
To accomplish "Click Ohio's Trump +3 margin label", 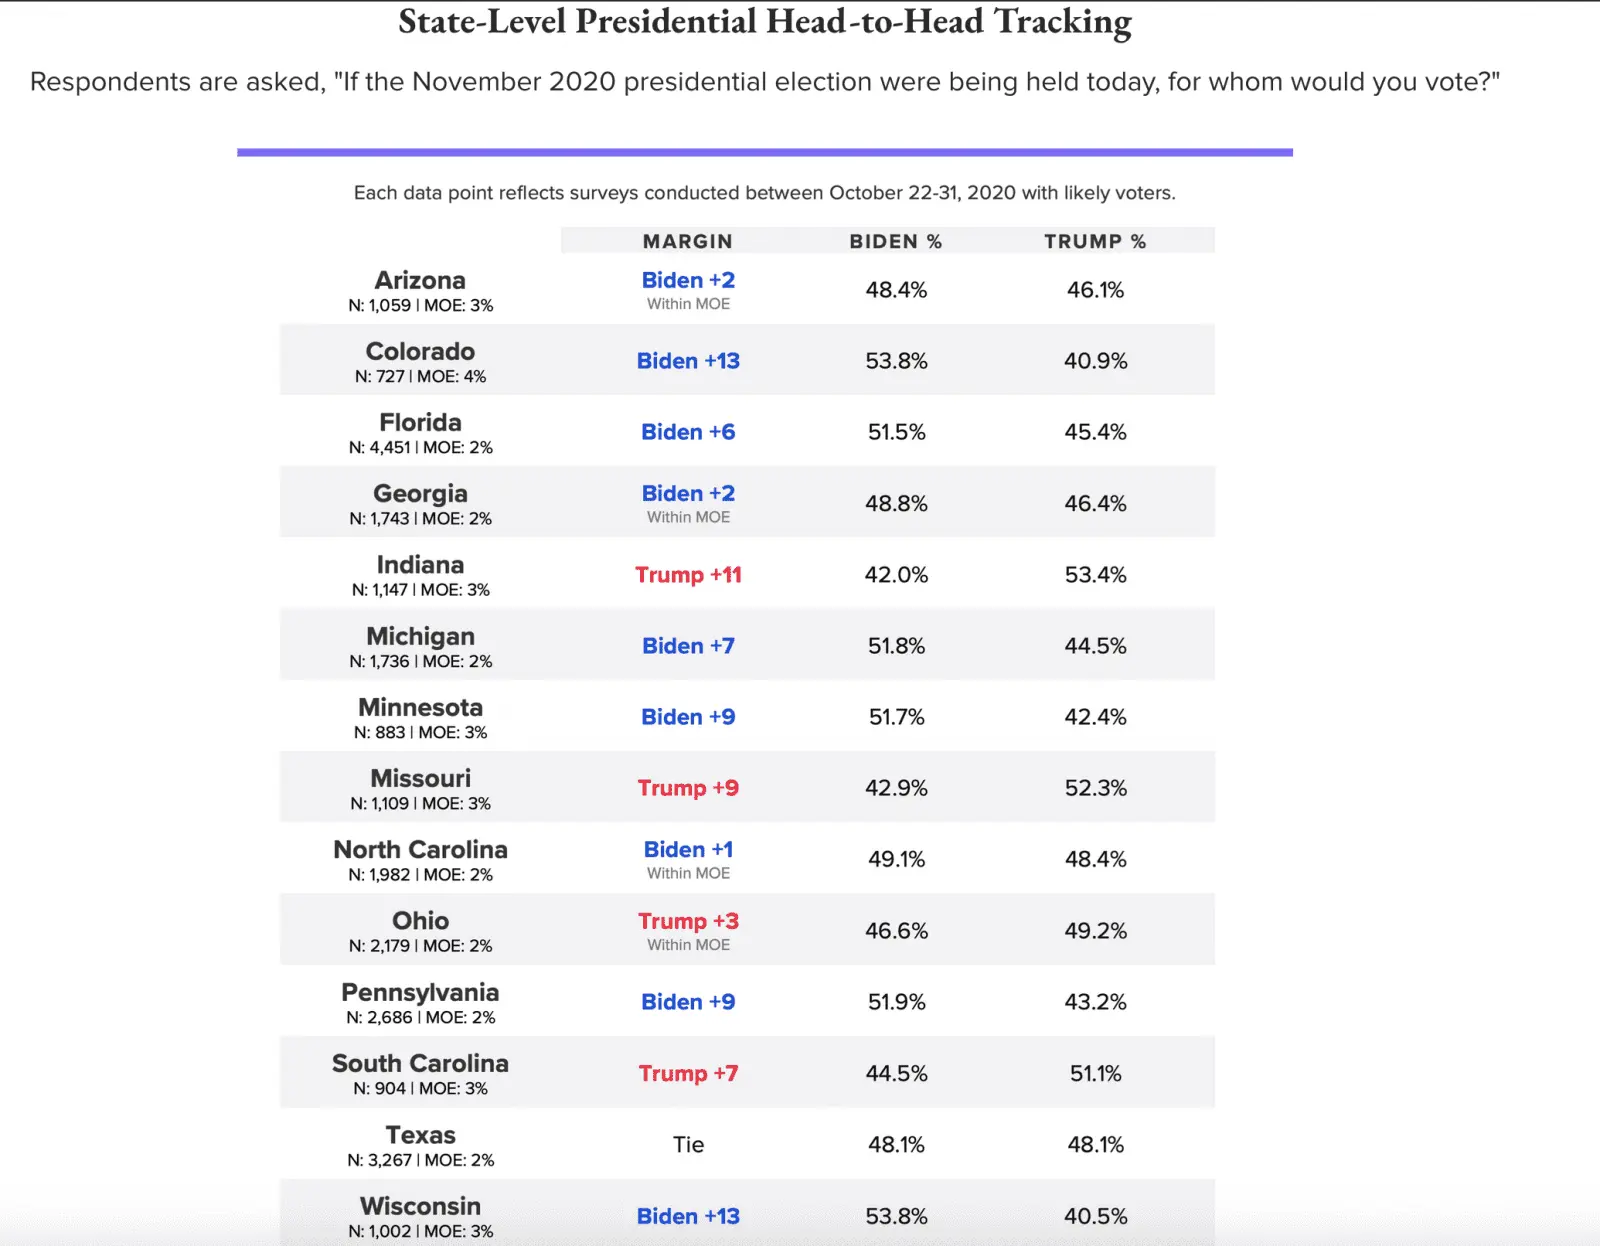I will click(688, 921).
